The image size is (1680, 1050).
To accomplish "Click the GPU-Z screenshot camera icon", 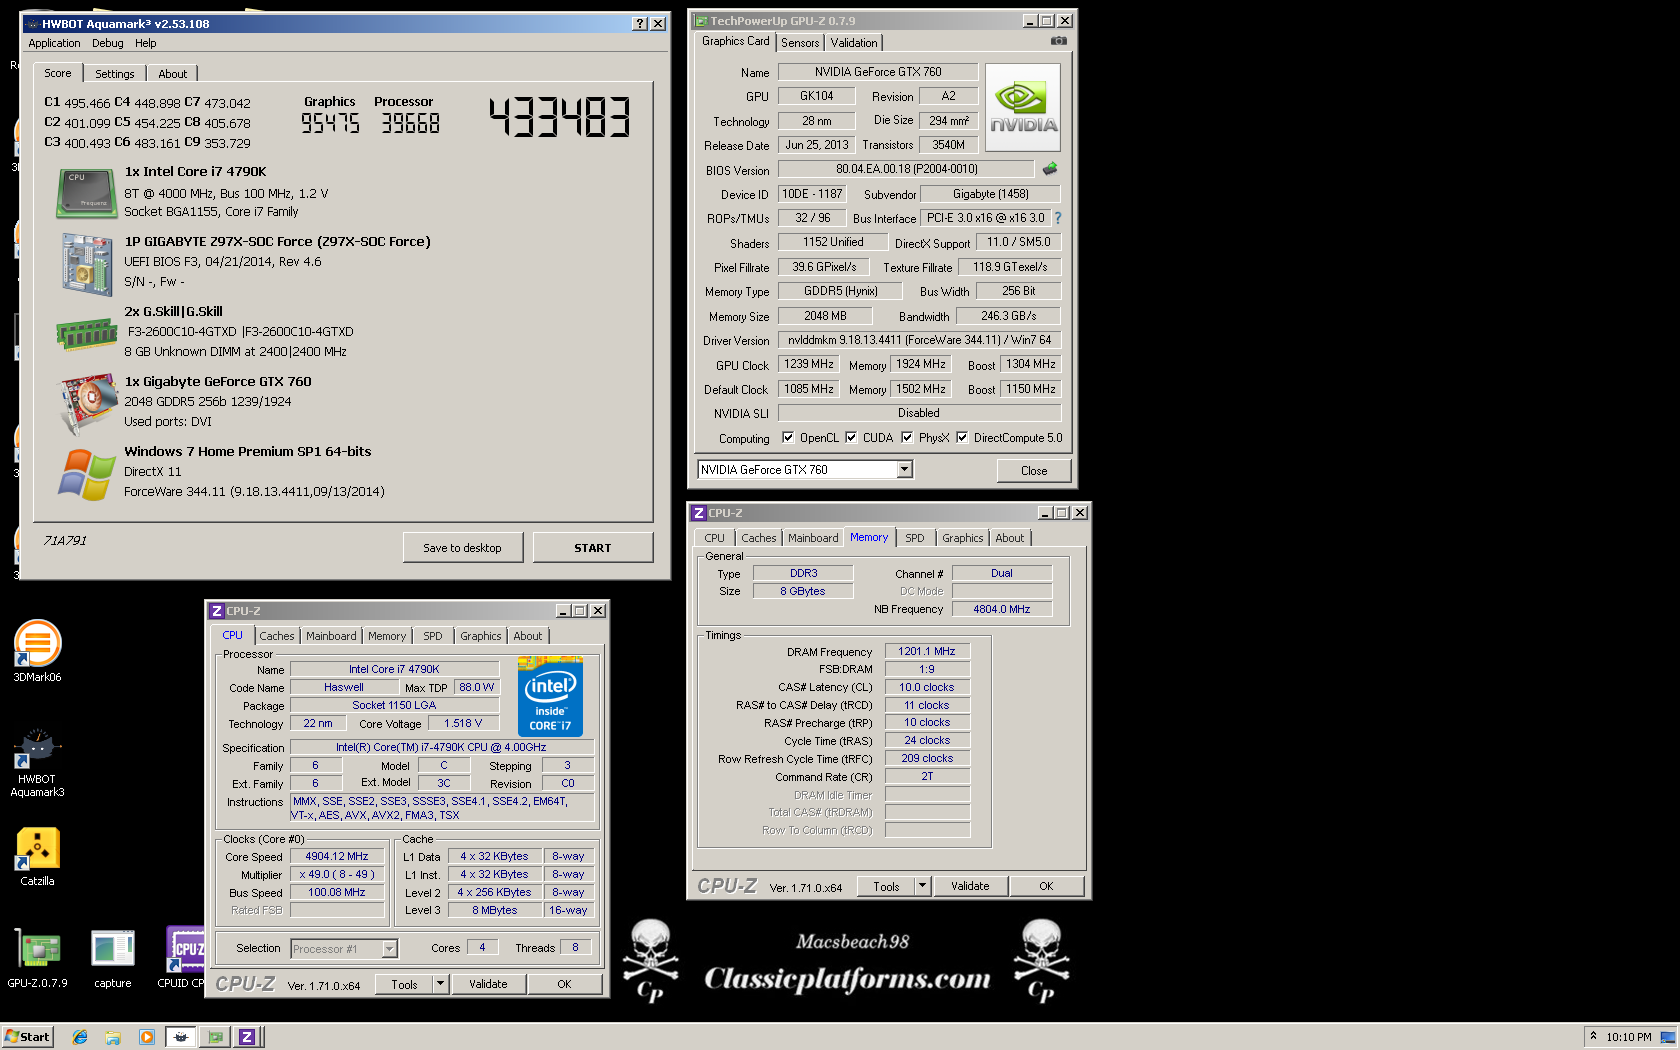I will pos(1059,41).
